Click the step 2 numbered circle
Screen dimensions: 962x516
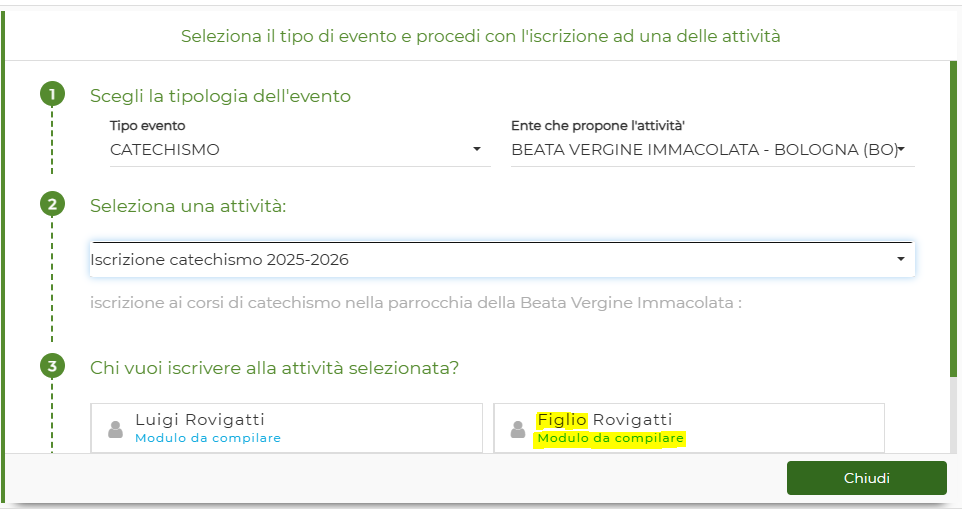click(52, 204)
